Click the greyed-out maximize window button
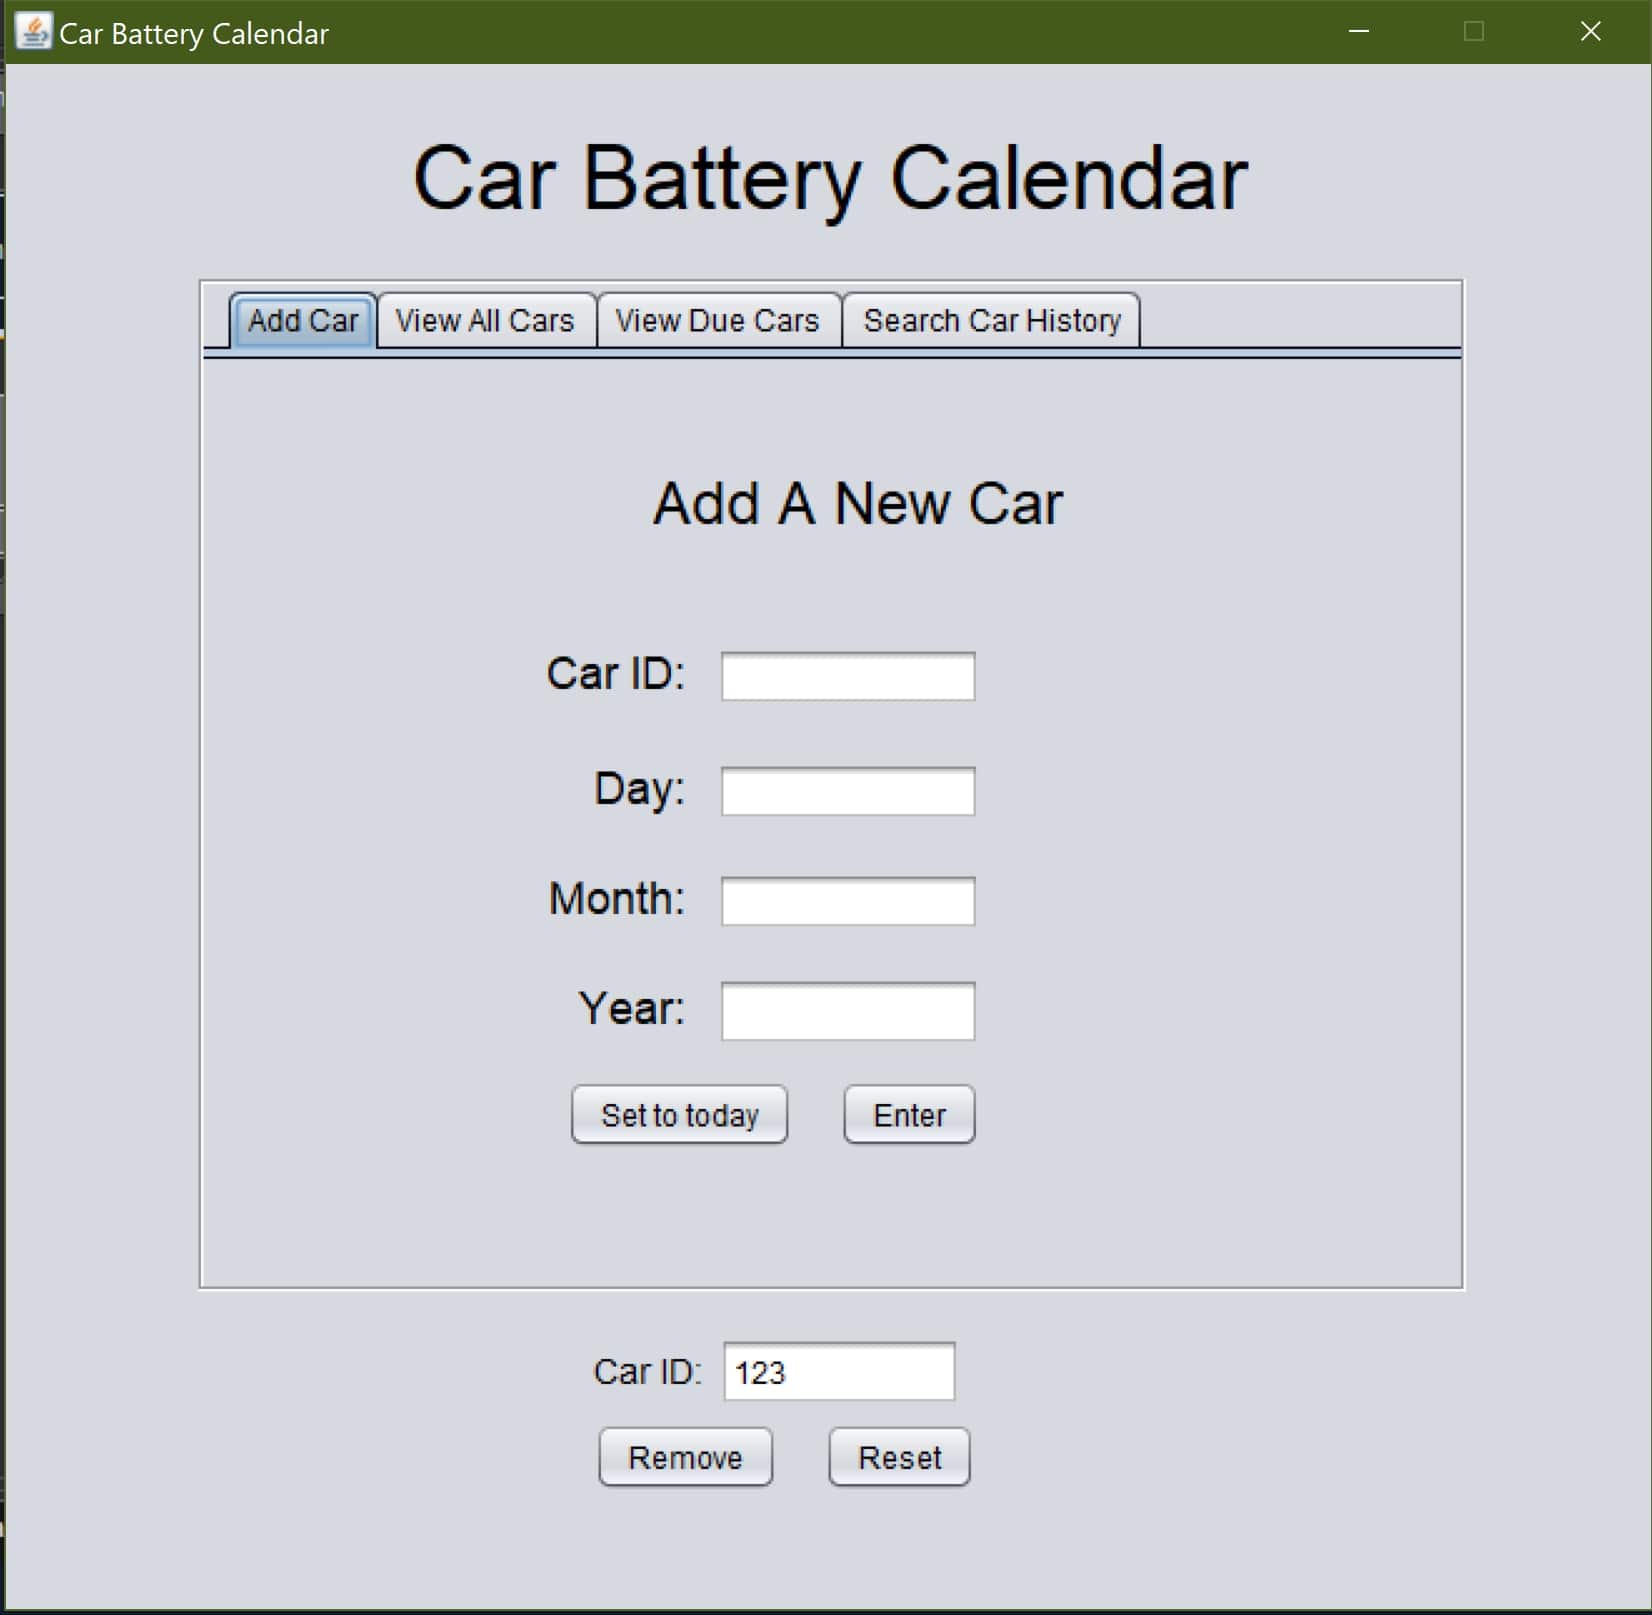Image resolution: width=1652 pixels, height=1615 pixels. 1473,32
